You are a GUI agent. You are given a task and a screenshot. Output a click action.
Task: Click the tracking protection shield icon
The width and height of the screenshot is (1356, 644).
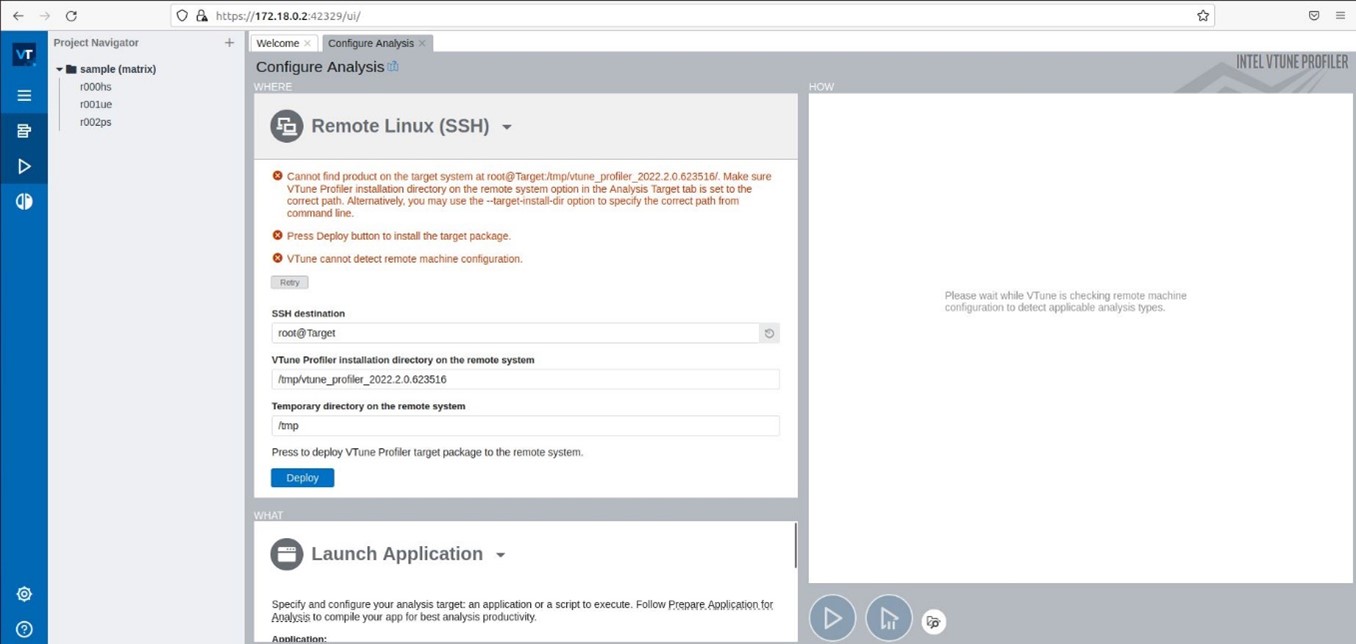click(182, 16)
